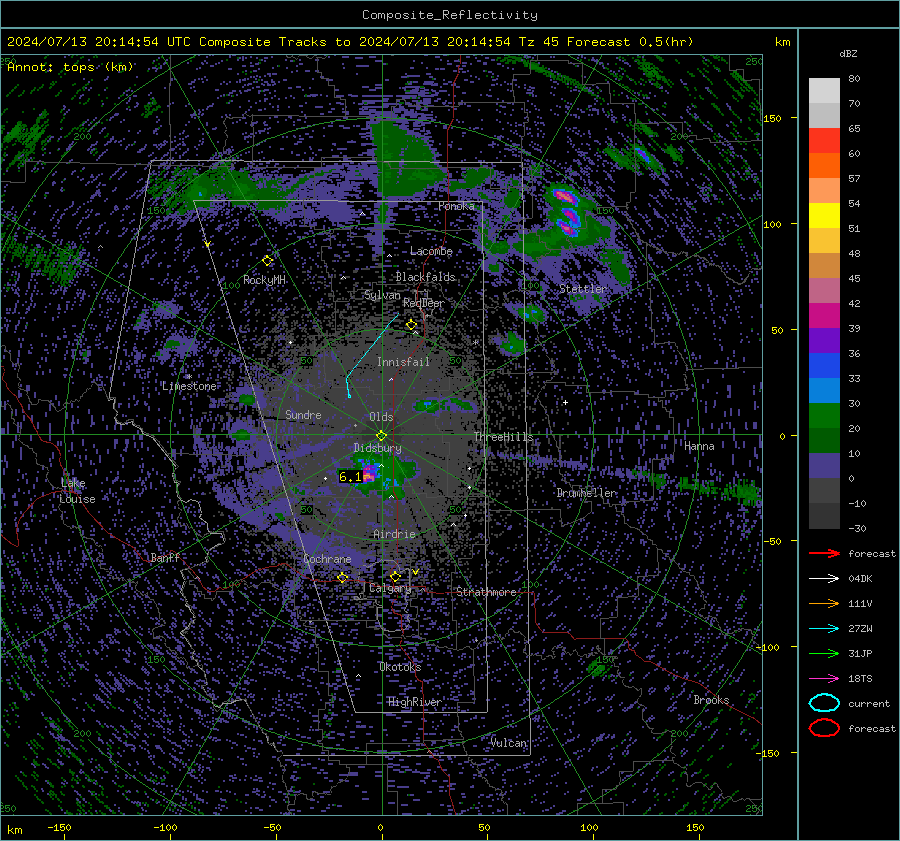Image resolution: width=900 pixels, height=841 pixels.
Task: Click the 18TS legend label text
Action: pos(860,679)
